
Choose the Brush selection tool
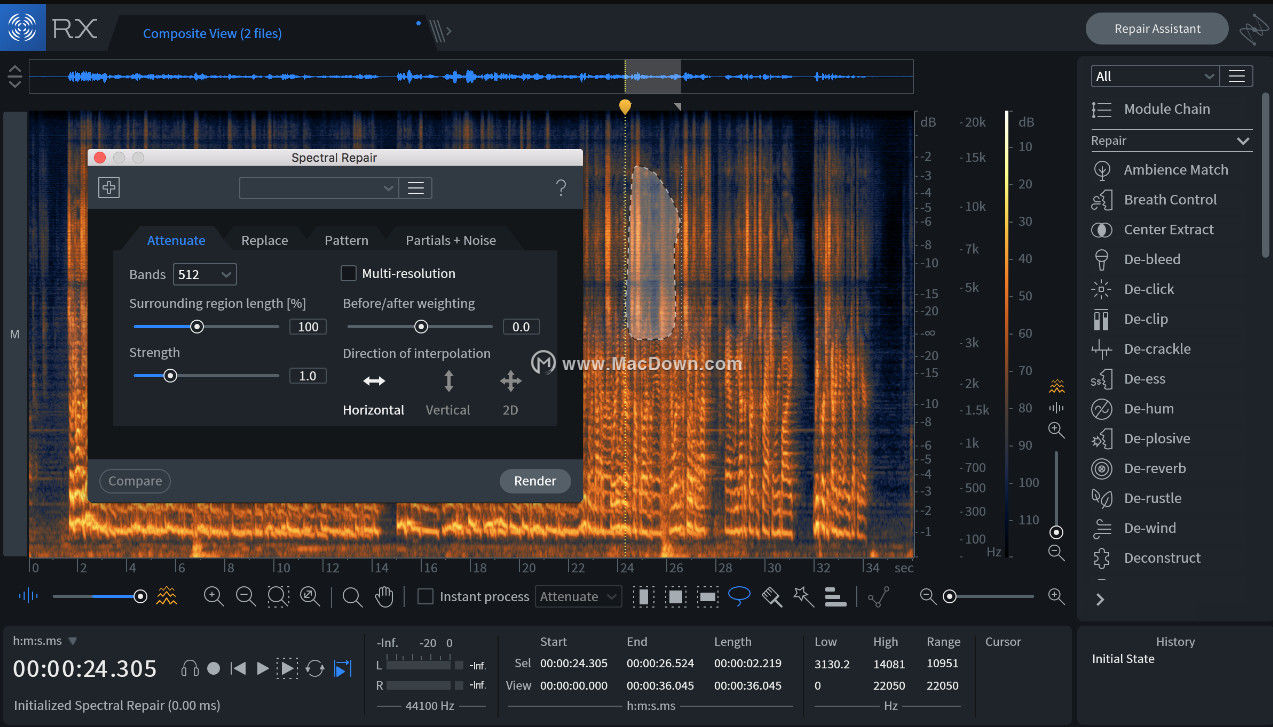(x=771, y=596)
